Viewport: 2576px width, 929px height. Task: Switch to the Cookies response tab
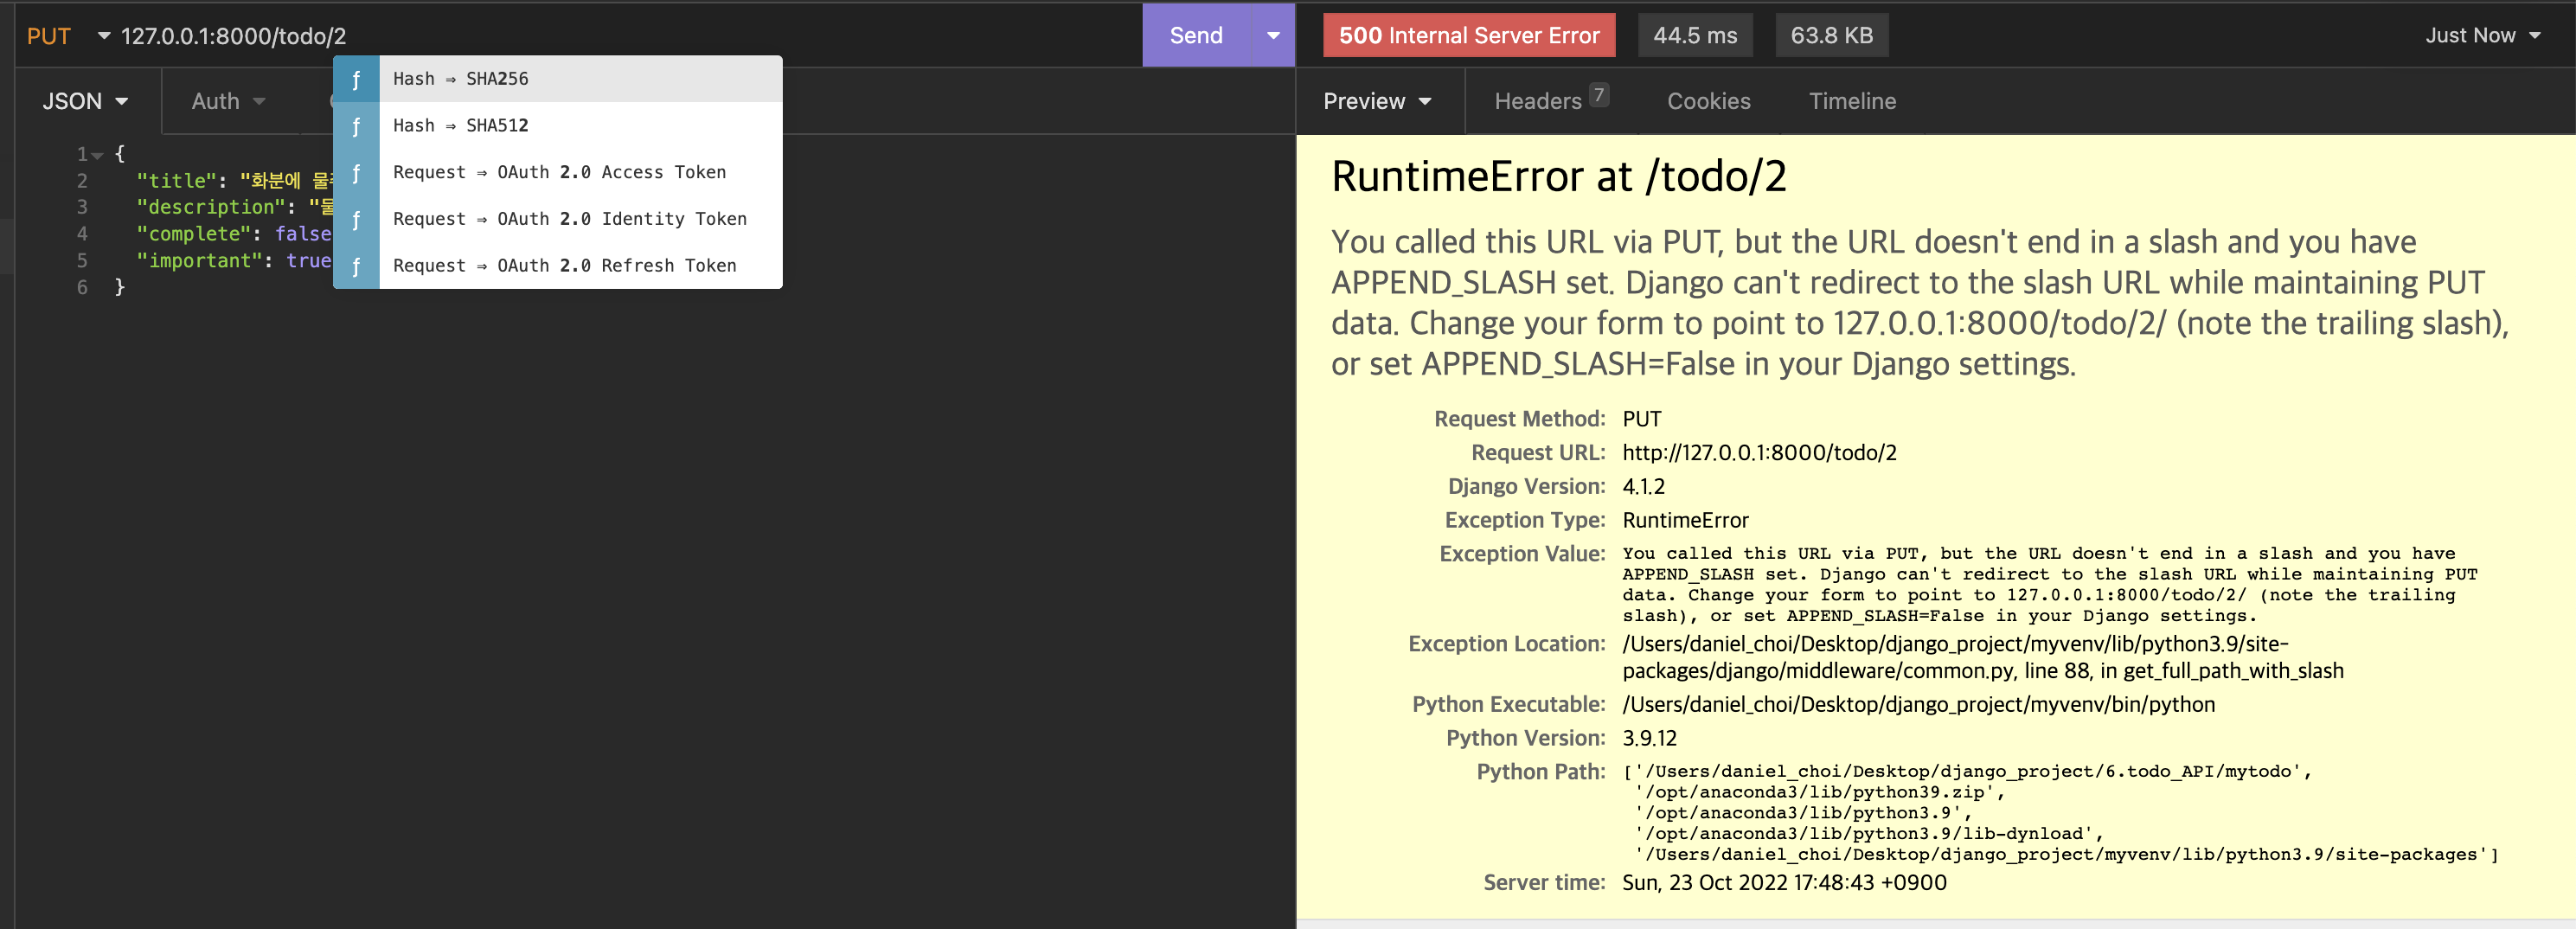click(x=1708, y=101)
